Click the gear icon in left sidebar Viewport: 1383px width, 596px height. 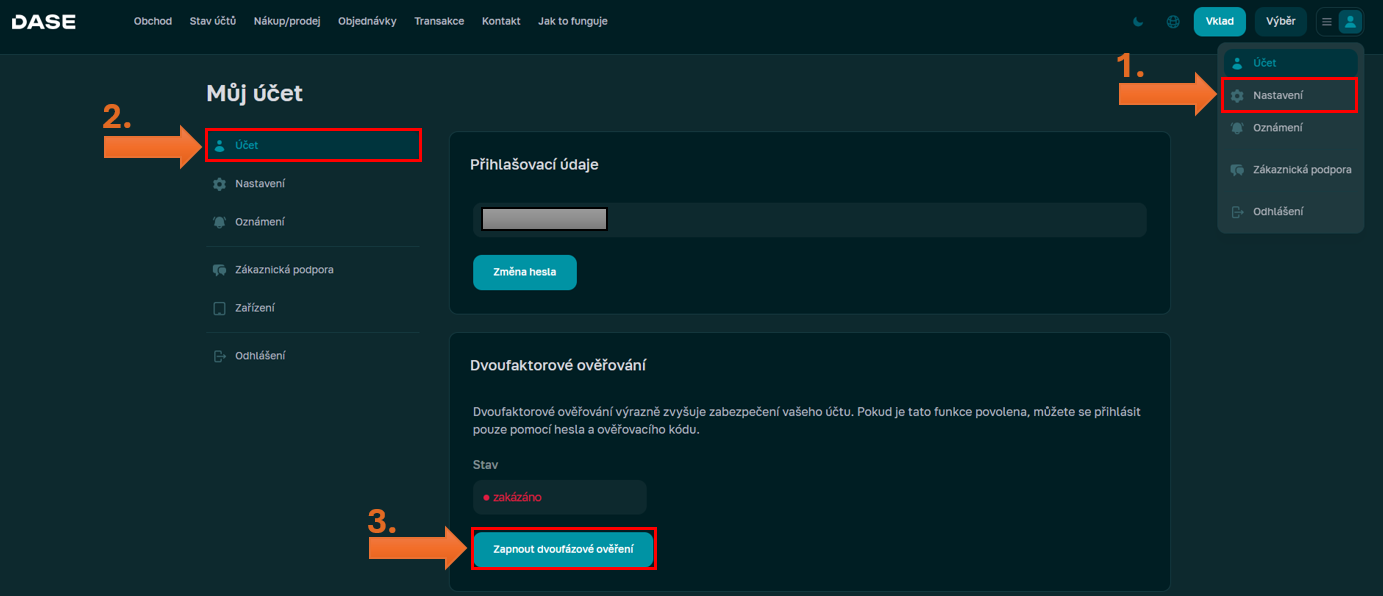click(x=220, y=184)
